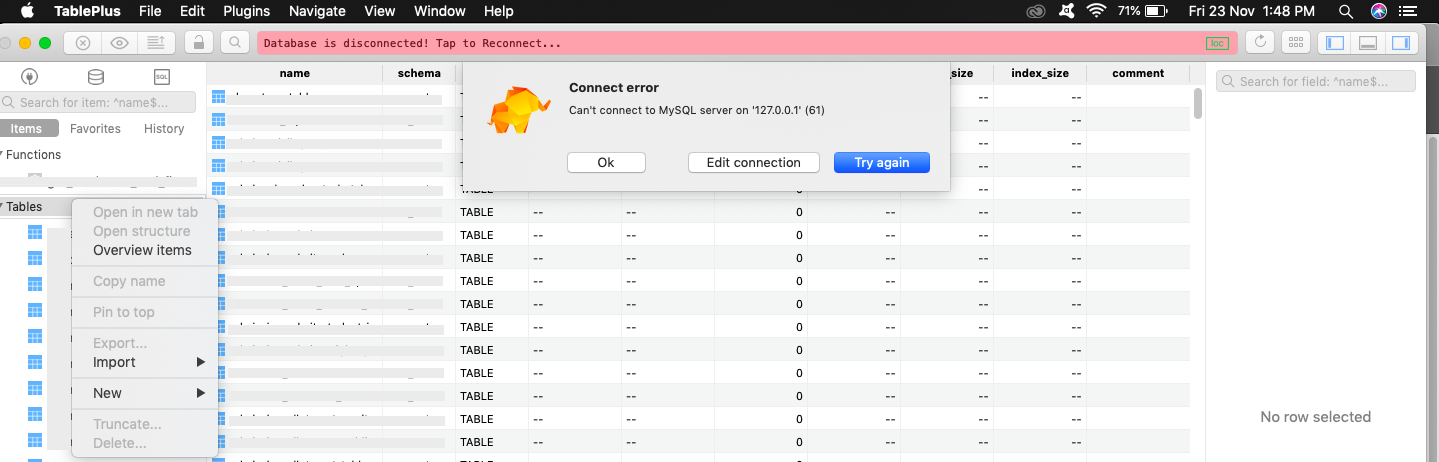1439x462 pixels.
Task: Open the New submenu in context menu
Action: point(145,393)
